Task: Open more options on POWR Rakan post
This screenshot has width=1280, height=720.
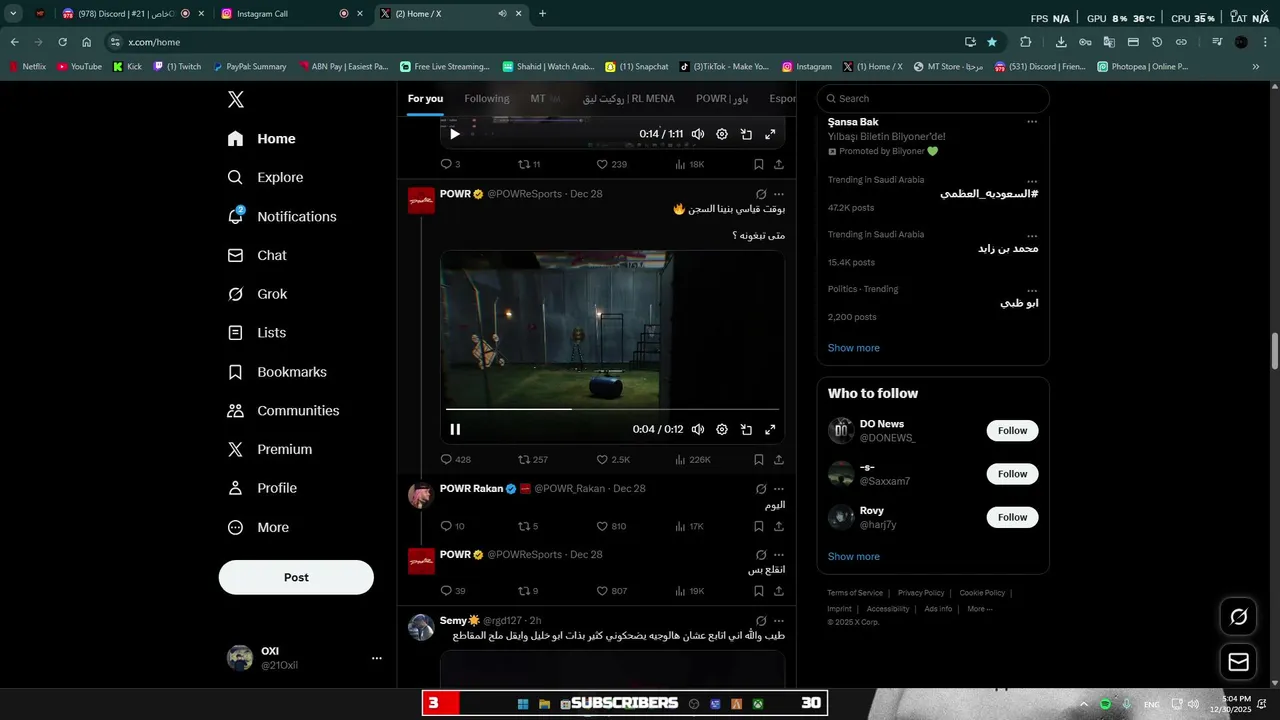Action: pos(779,489)
